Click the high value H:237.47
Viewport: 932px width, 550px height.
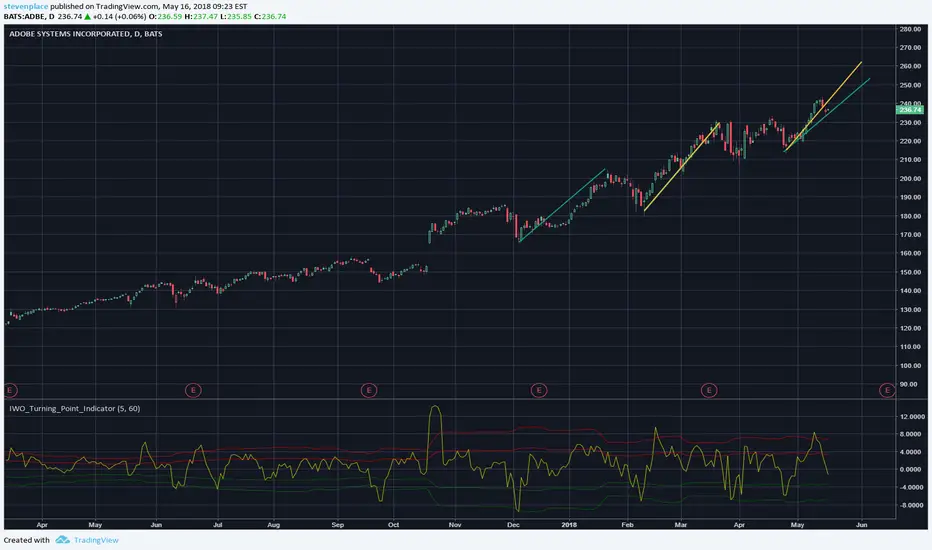(201, 17)
